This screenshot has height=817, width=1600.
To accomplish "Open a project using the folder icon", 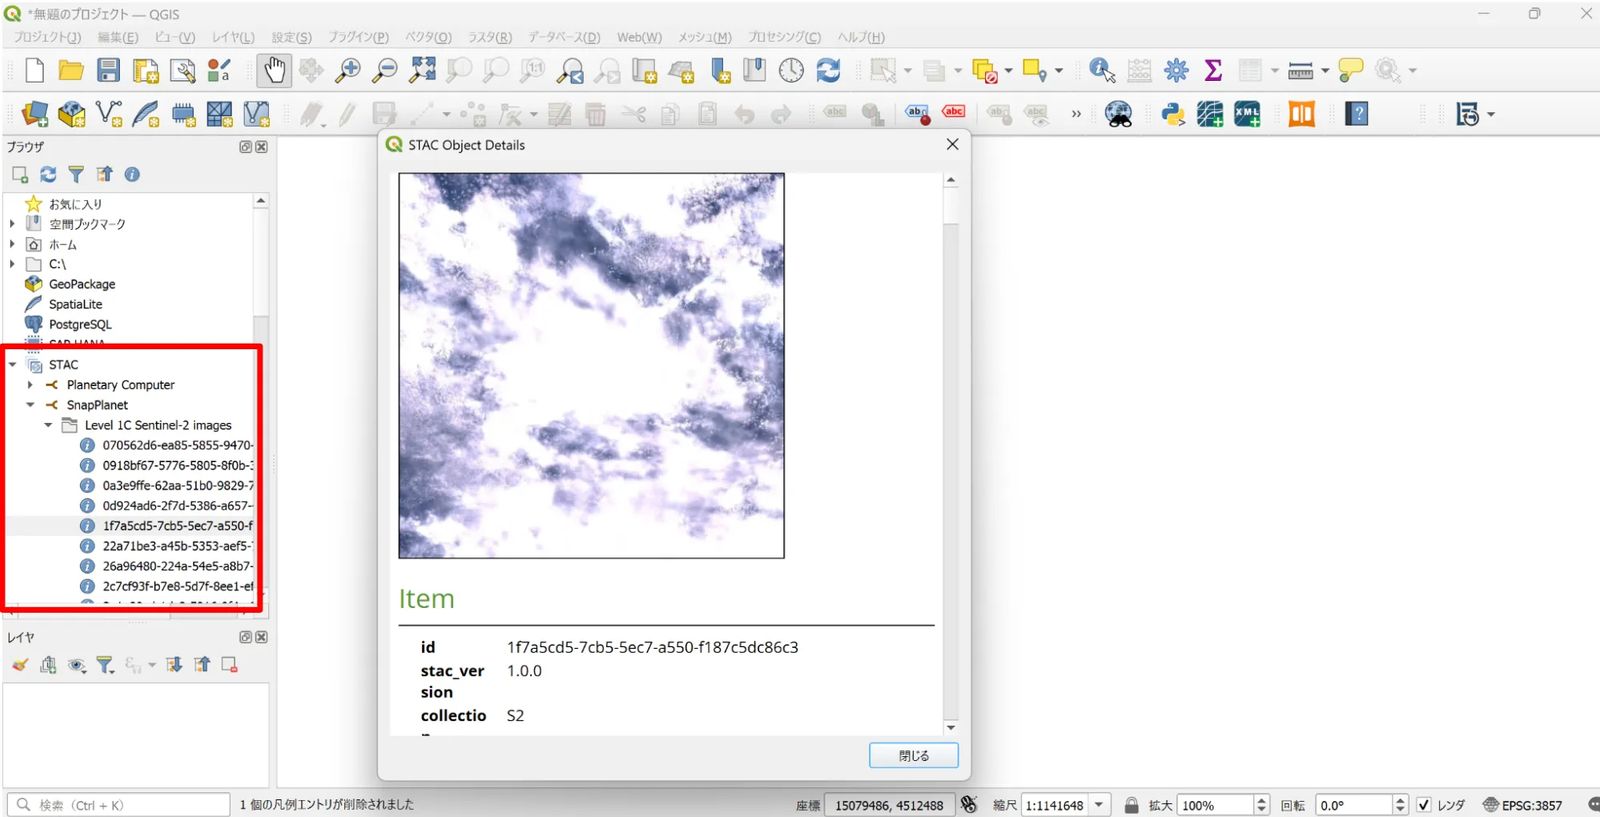I will tap(71, 70).
